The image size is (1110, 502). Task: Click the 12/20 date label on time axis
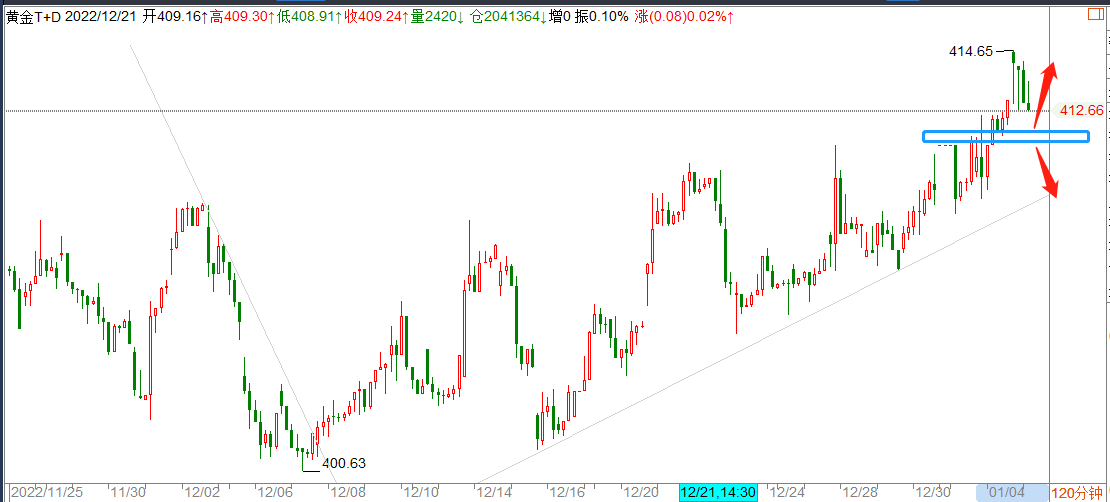click(x=641, y=492)
